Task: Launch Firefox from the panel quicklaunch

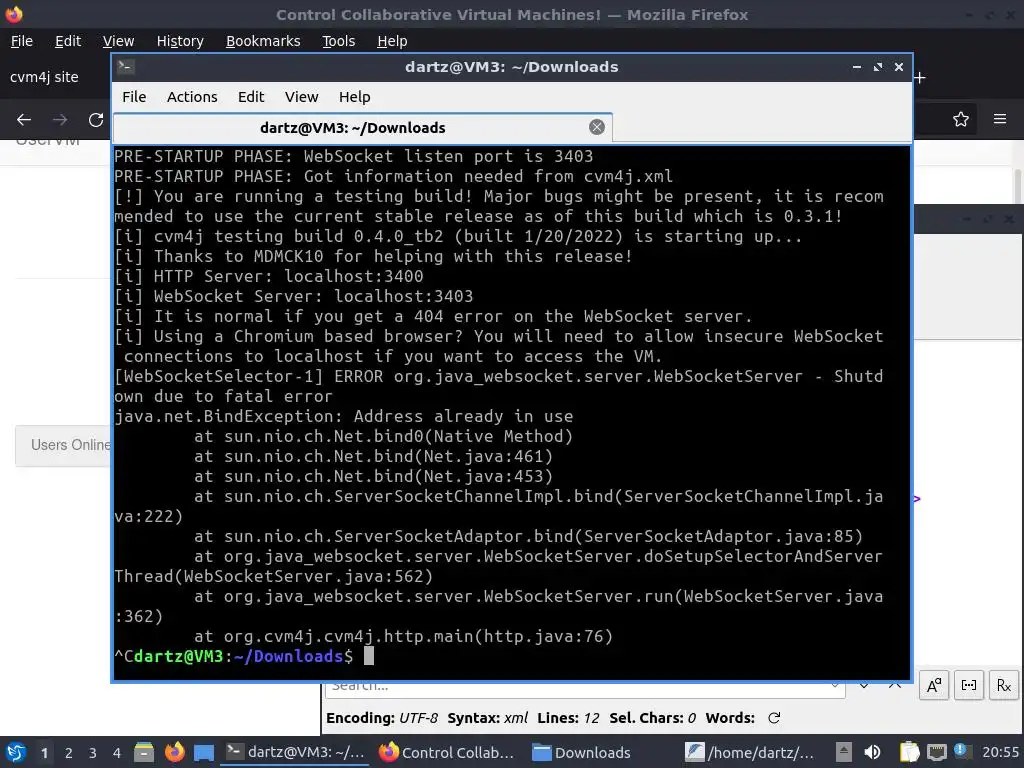Action: (174, 752)
